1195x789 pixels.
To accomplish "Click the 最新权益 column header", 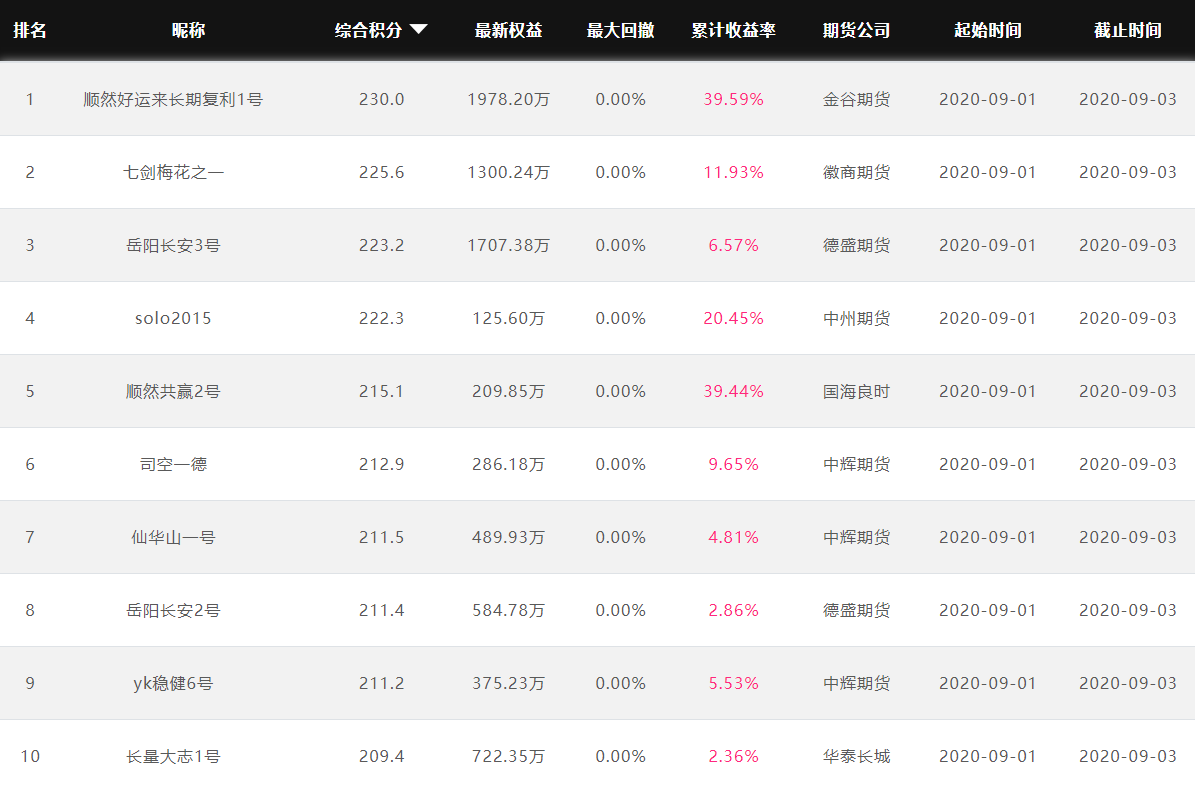I will click(508, 30).
